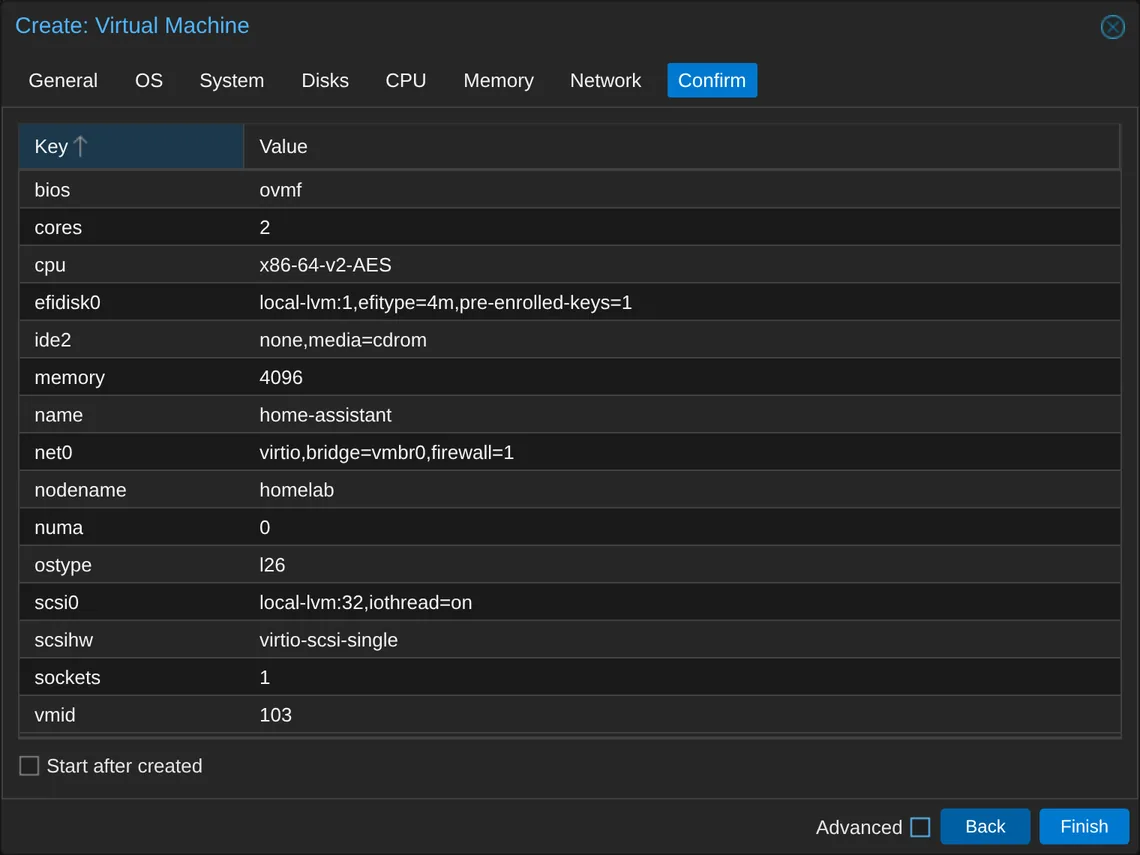Viewport: 1140px width, 855px height.
Task: Select the name key cell
Action: pos(131,415)
